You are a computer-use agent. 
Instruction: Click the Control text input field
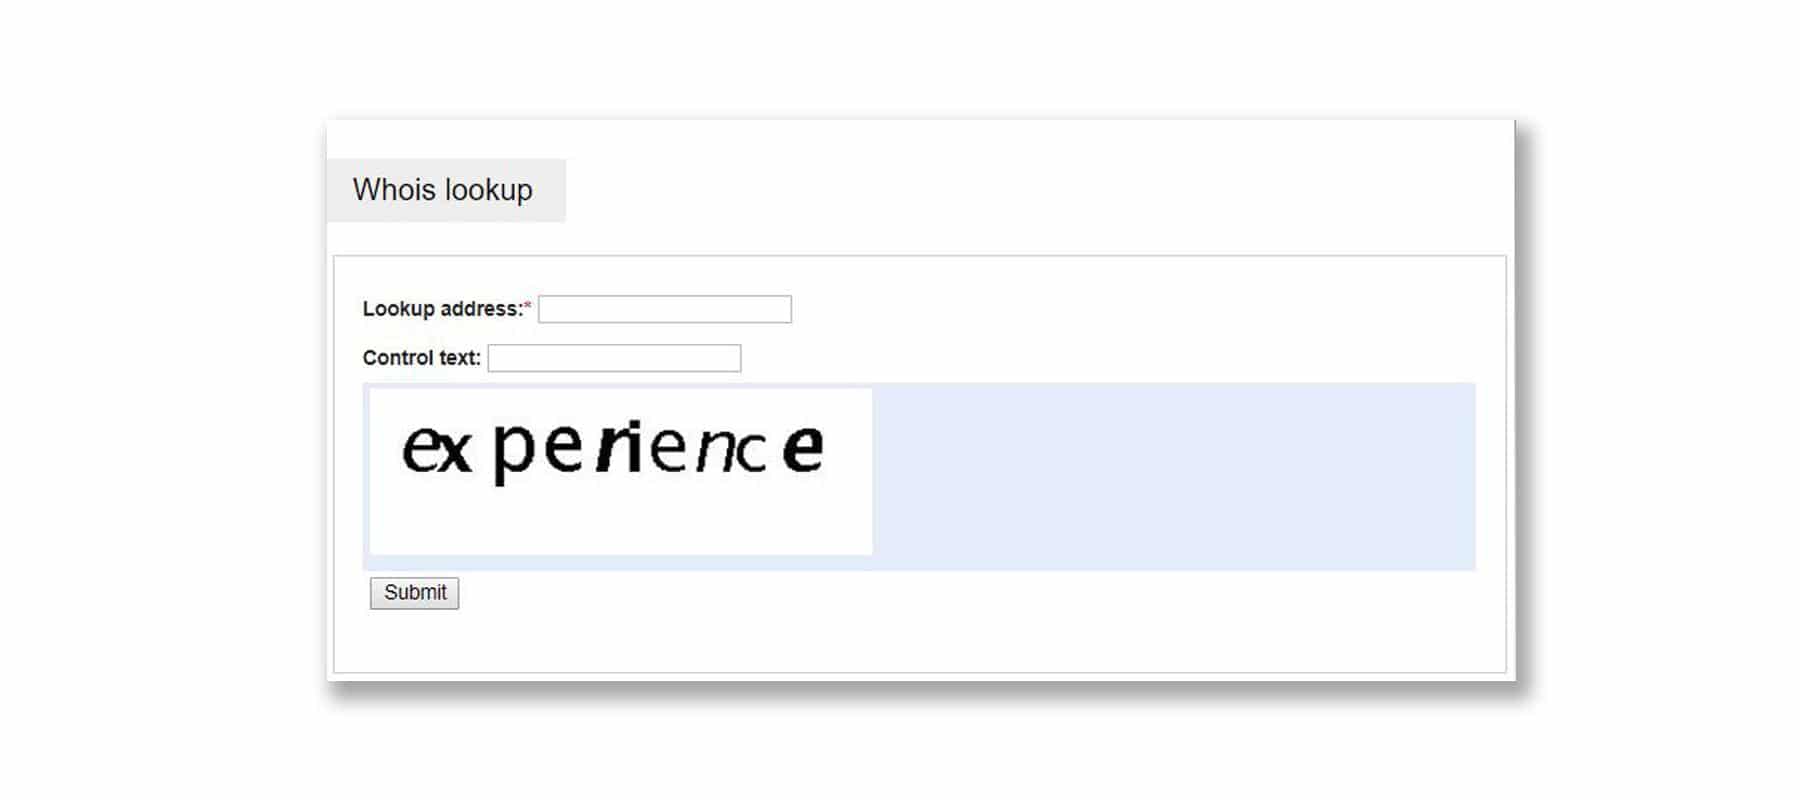pos(612,357)
